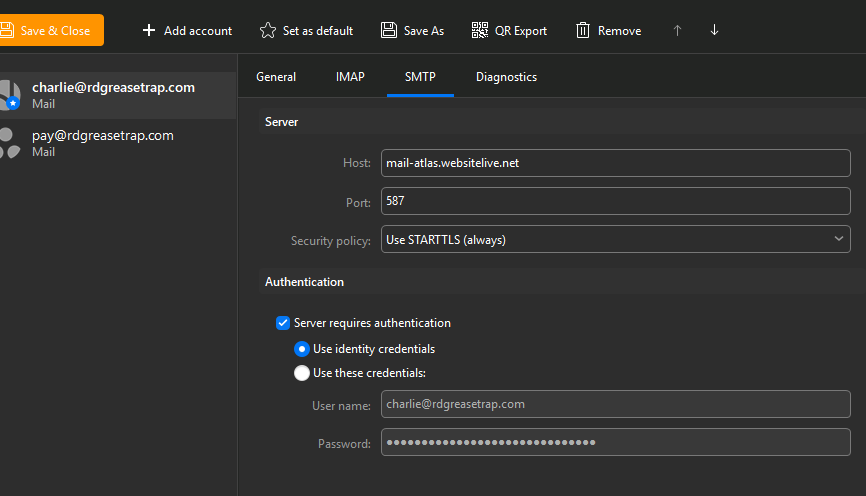Click the Port number field
Image resolution: width=866 pixels, height=496 pixels.
[615, 201]
